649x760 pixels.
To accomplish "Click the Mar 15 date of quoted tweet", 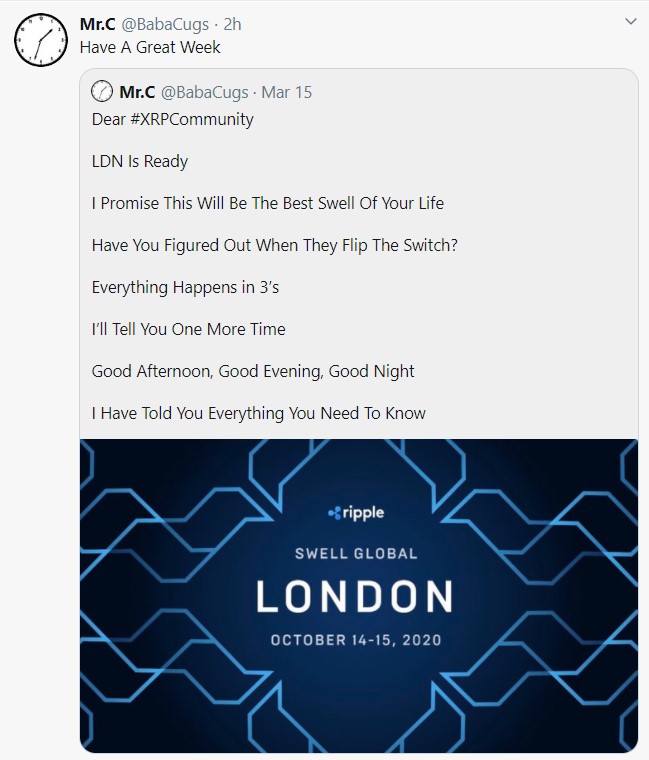I will 287,92.
